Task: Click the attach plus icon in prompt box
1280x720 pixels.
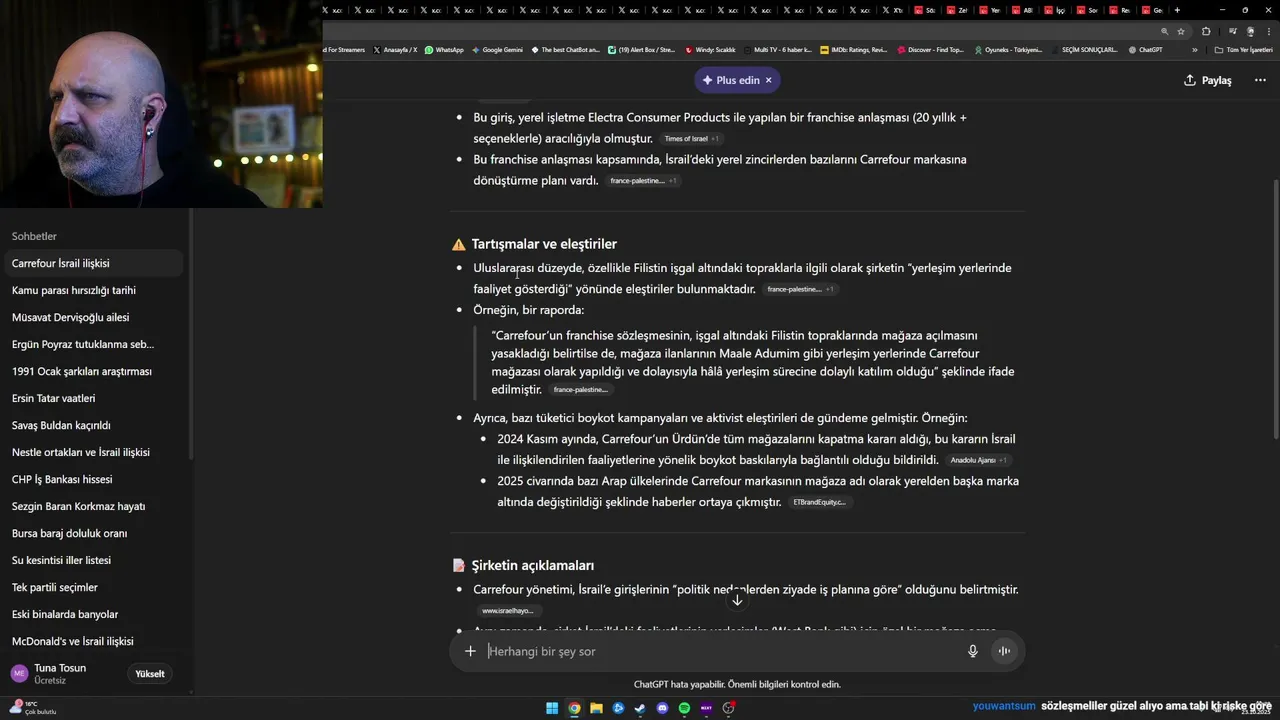Action: point(470,651)
